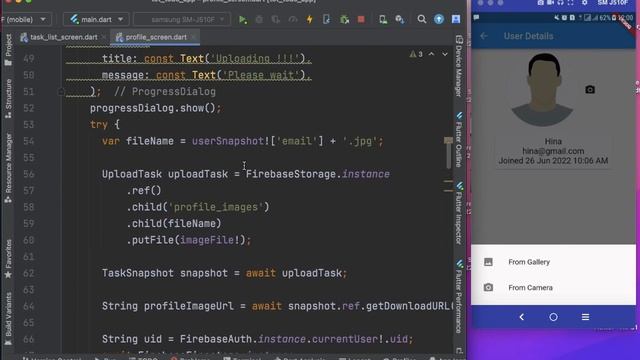Open the Flutter Performance side panel
The image size is (640, 360).
tap(459, 296)
